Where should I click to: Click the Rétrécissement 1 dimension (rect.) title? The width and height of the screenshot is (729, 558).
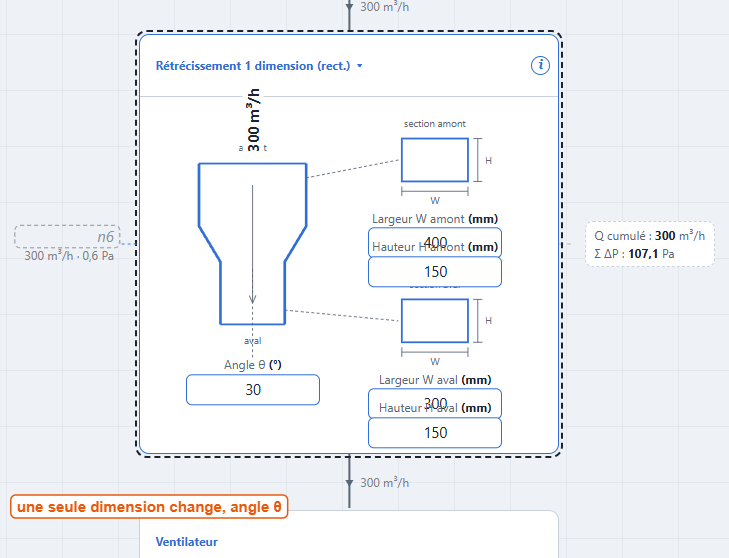point(252,66)
